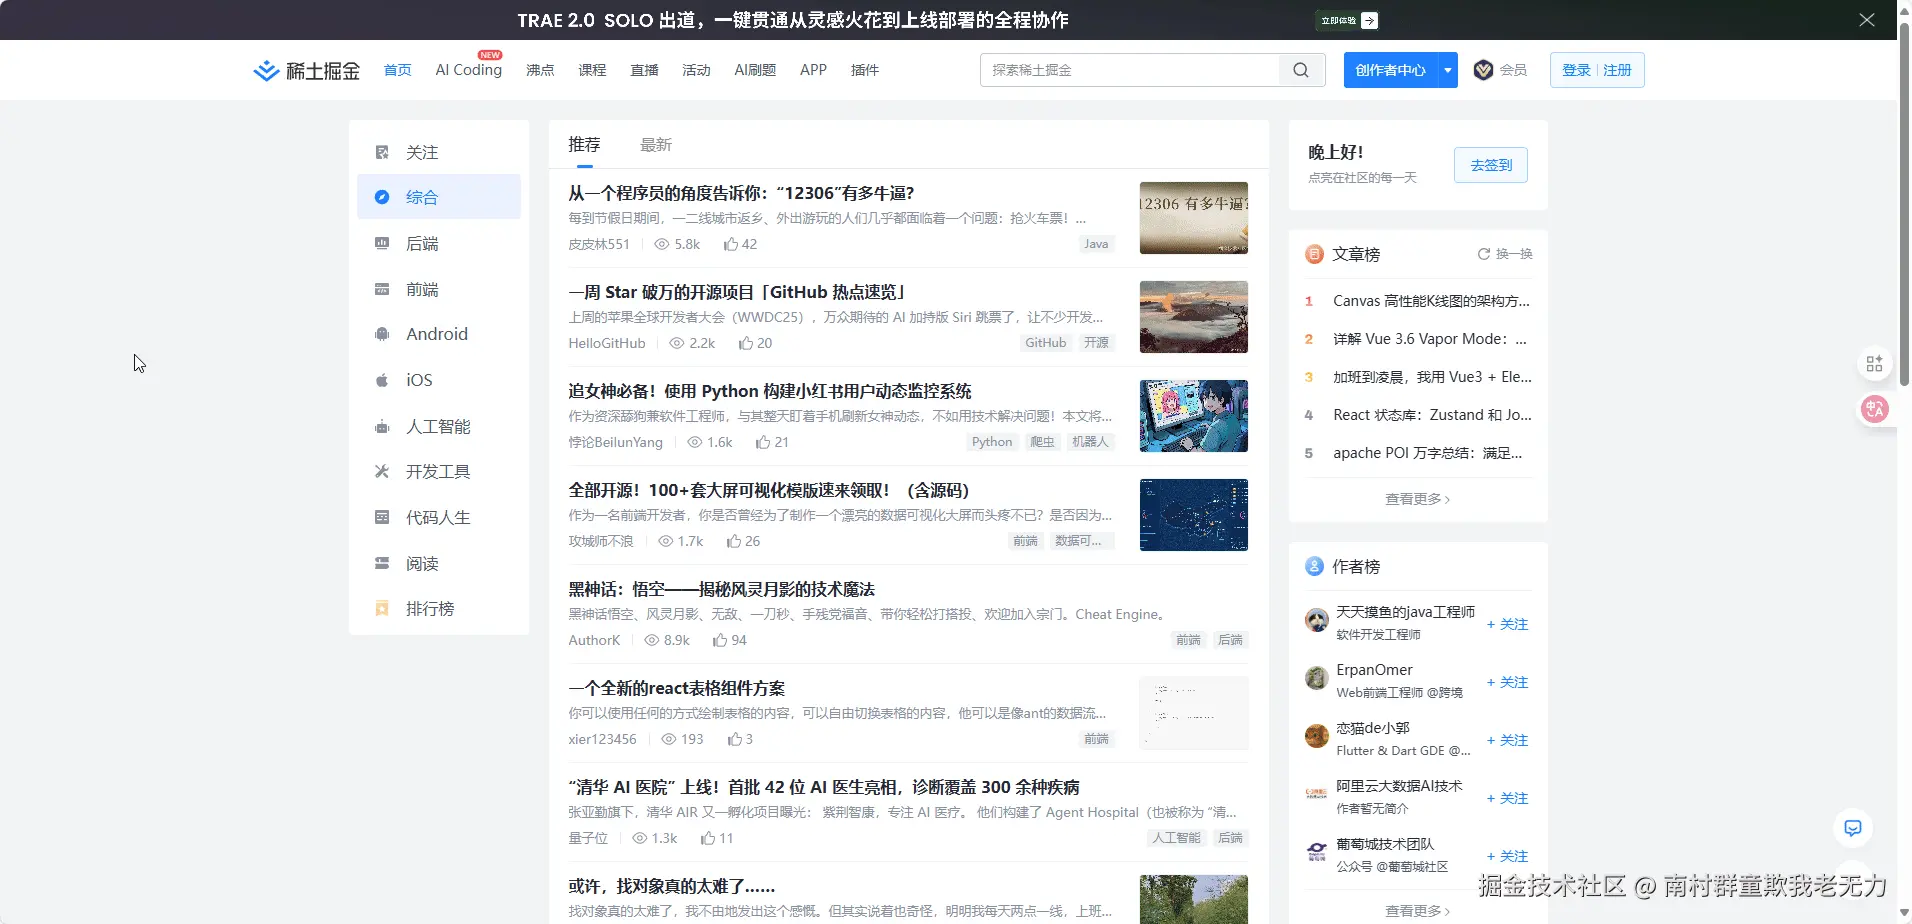Click the 后端 sidebar icon
The width and height of the screenshot is (1912, 924).
tap(382, 243)
